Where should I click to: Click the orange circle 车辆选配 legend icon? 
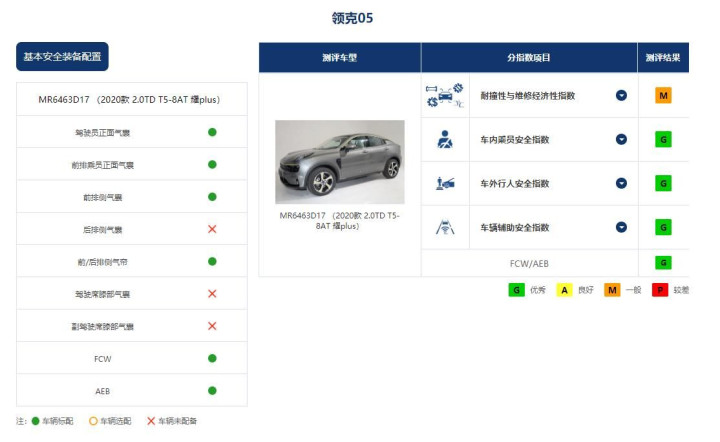[93, 421]
